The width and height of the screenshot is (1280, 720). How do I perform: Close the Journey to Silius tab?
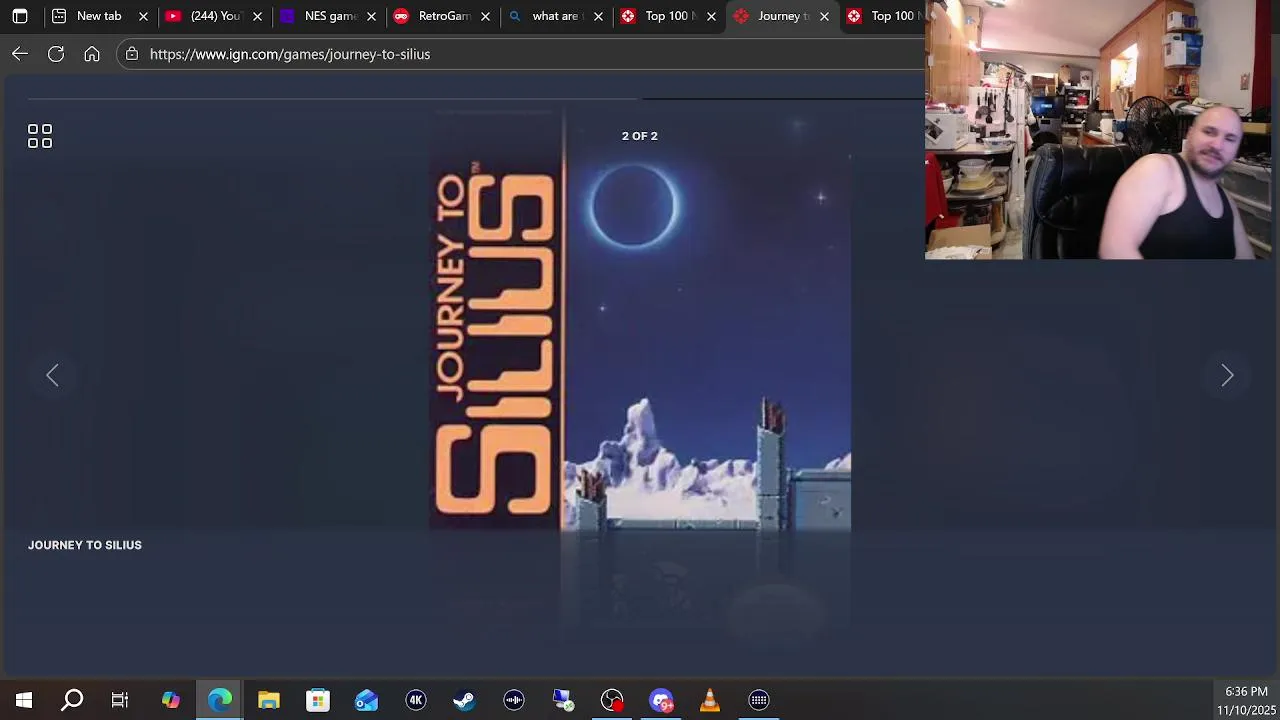click(824, 16)
